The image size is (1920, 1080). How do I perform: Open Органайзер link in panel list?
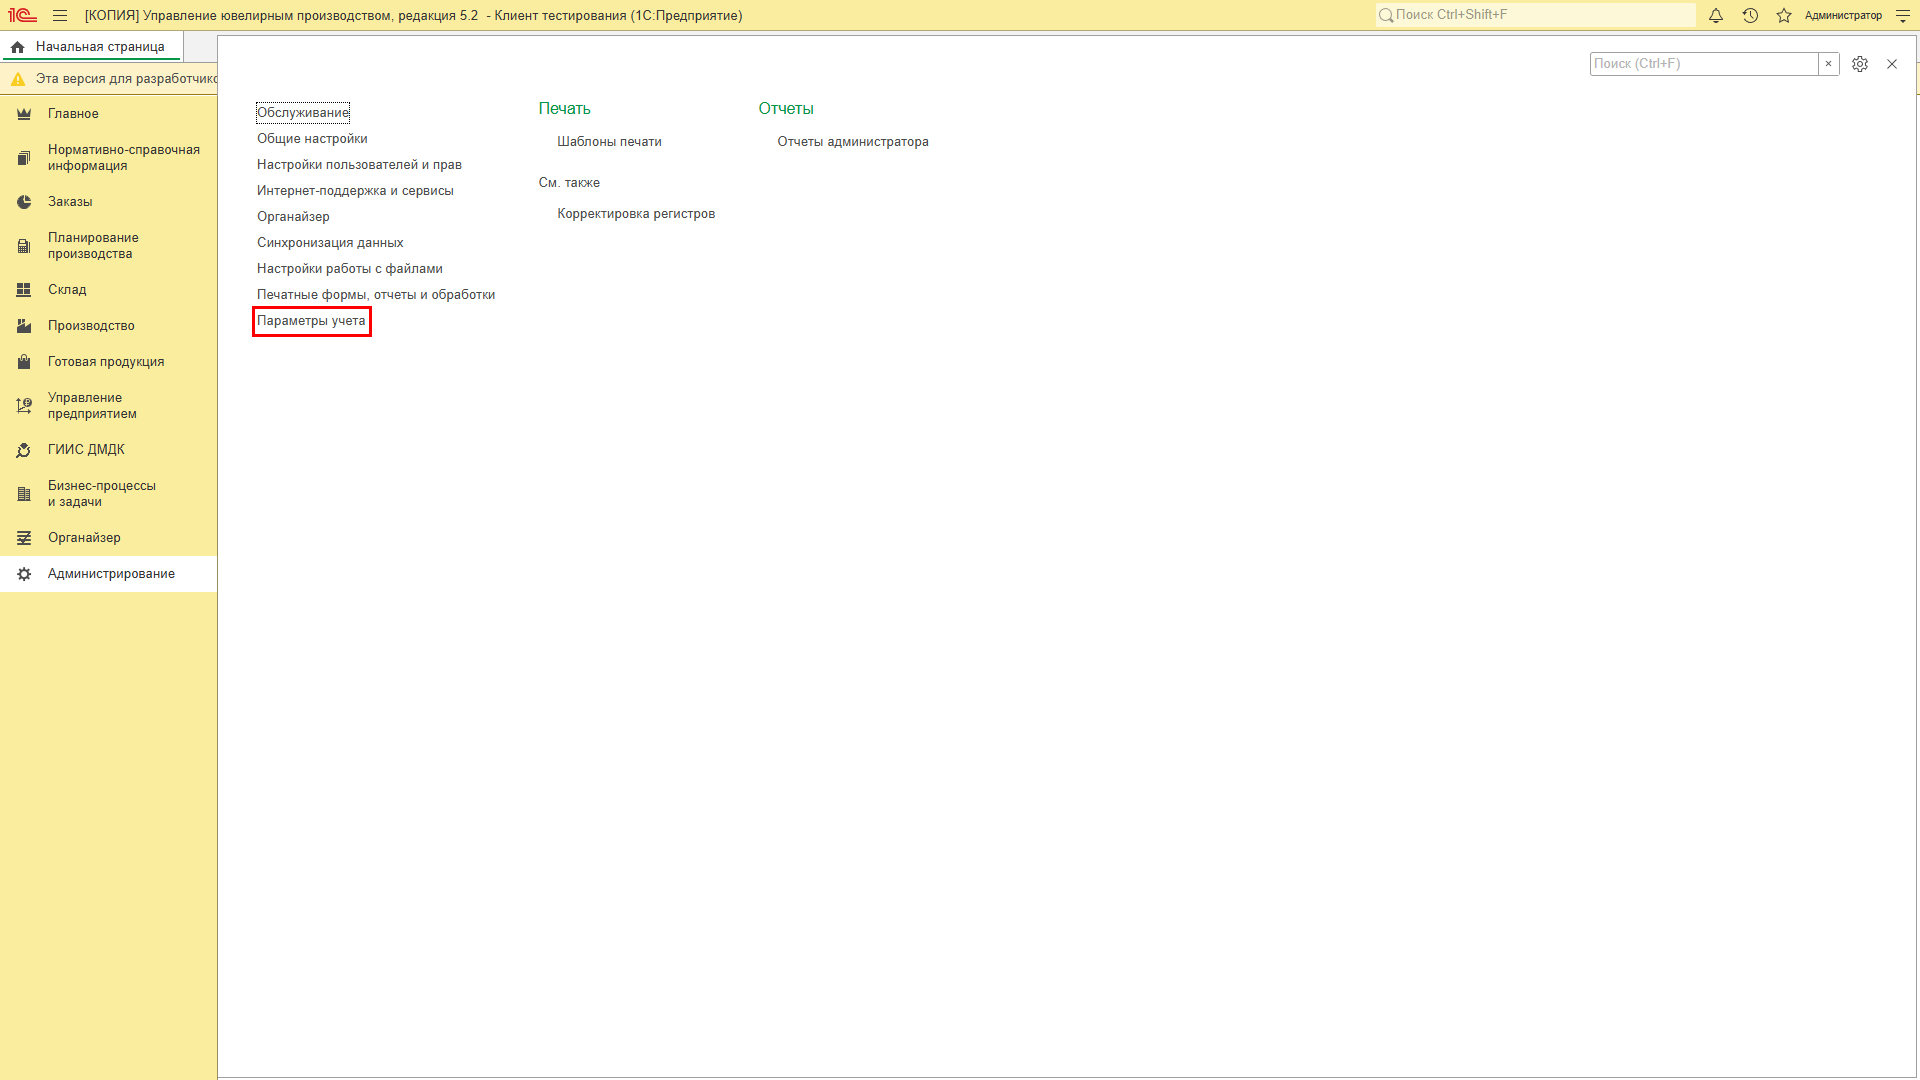point(293,217)
